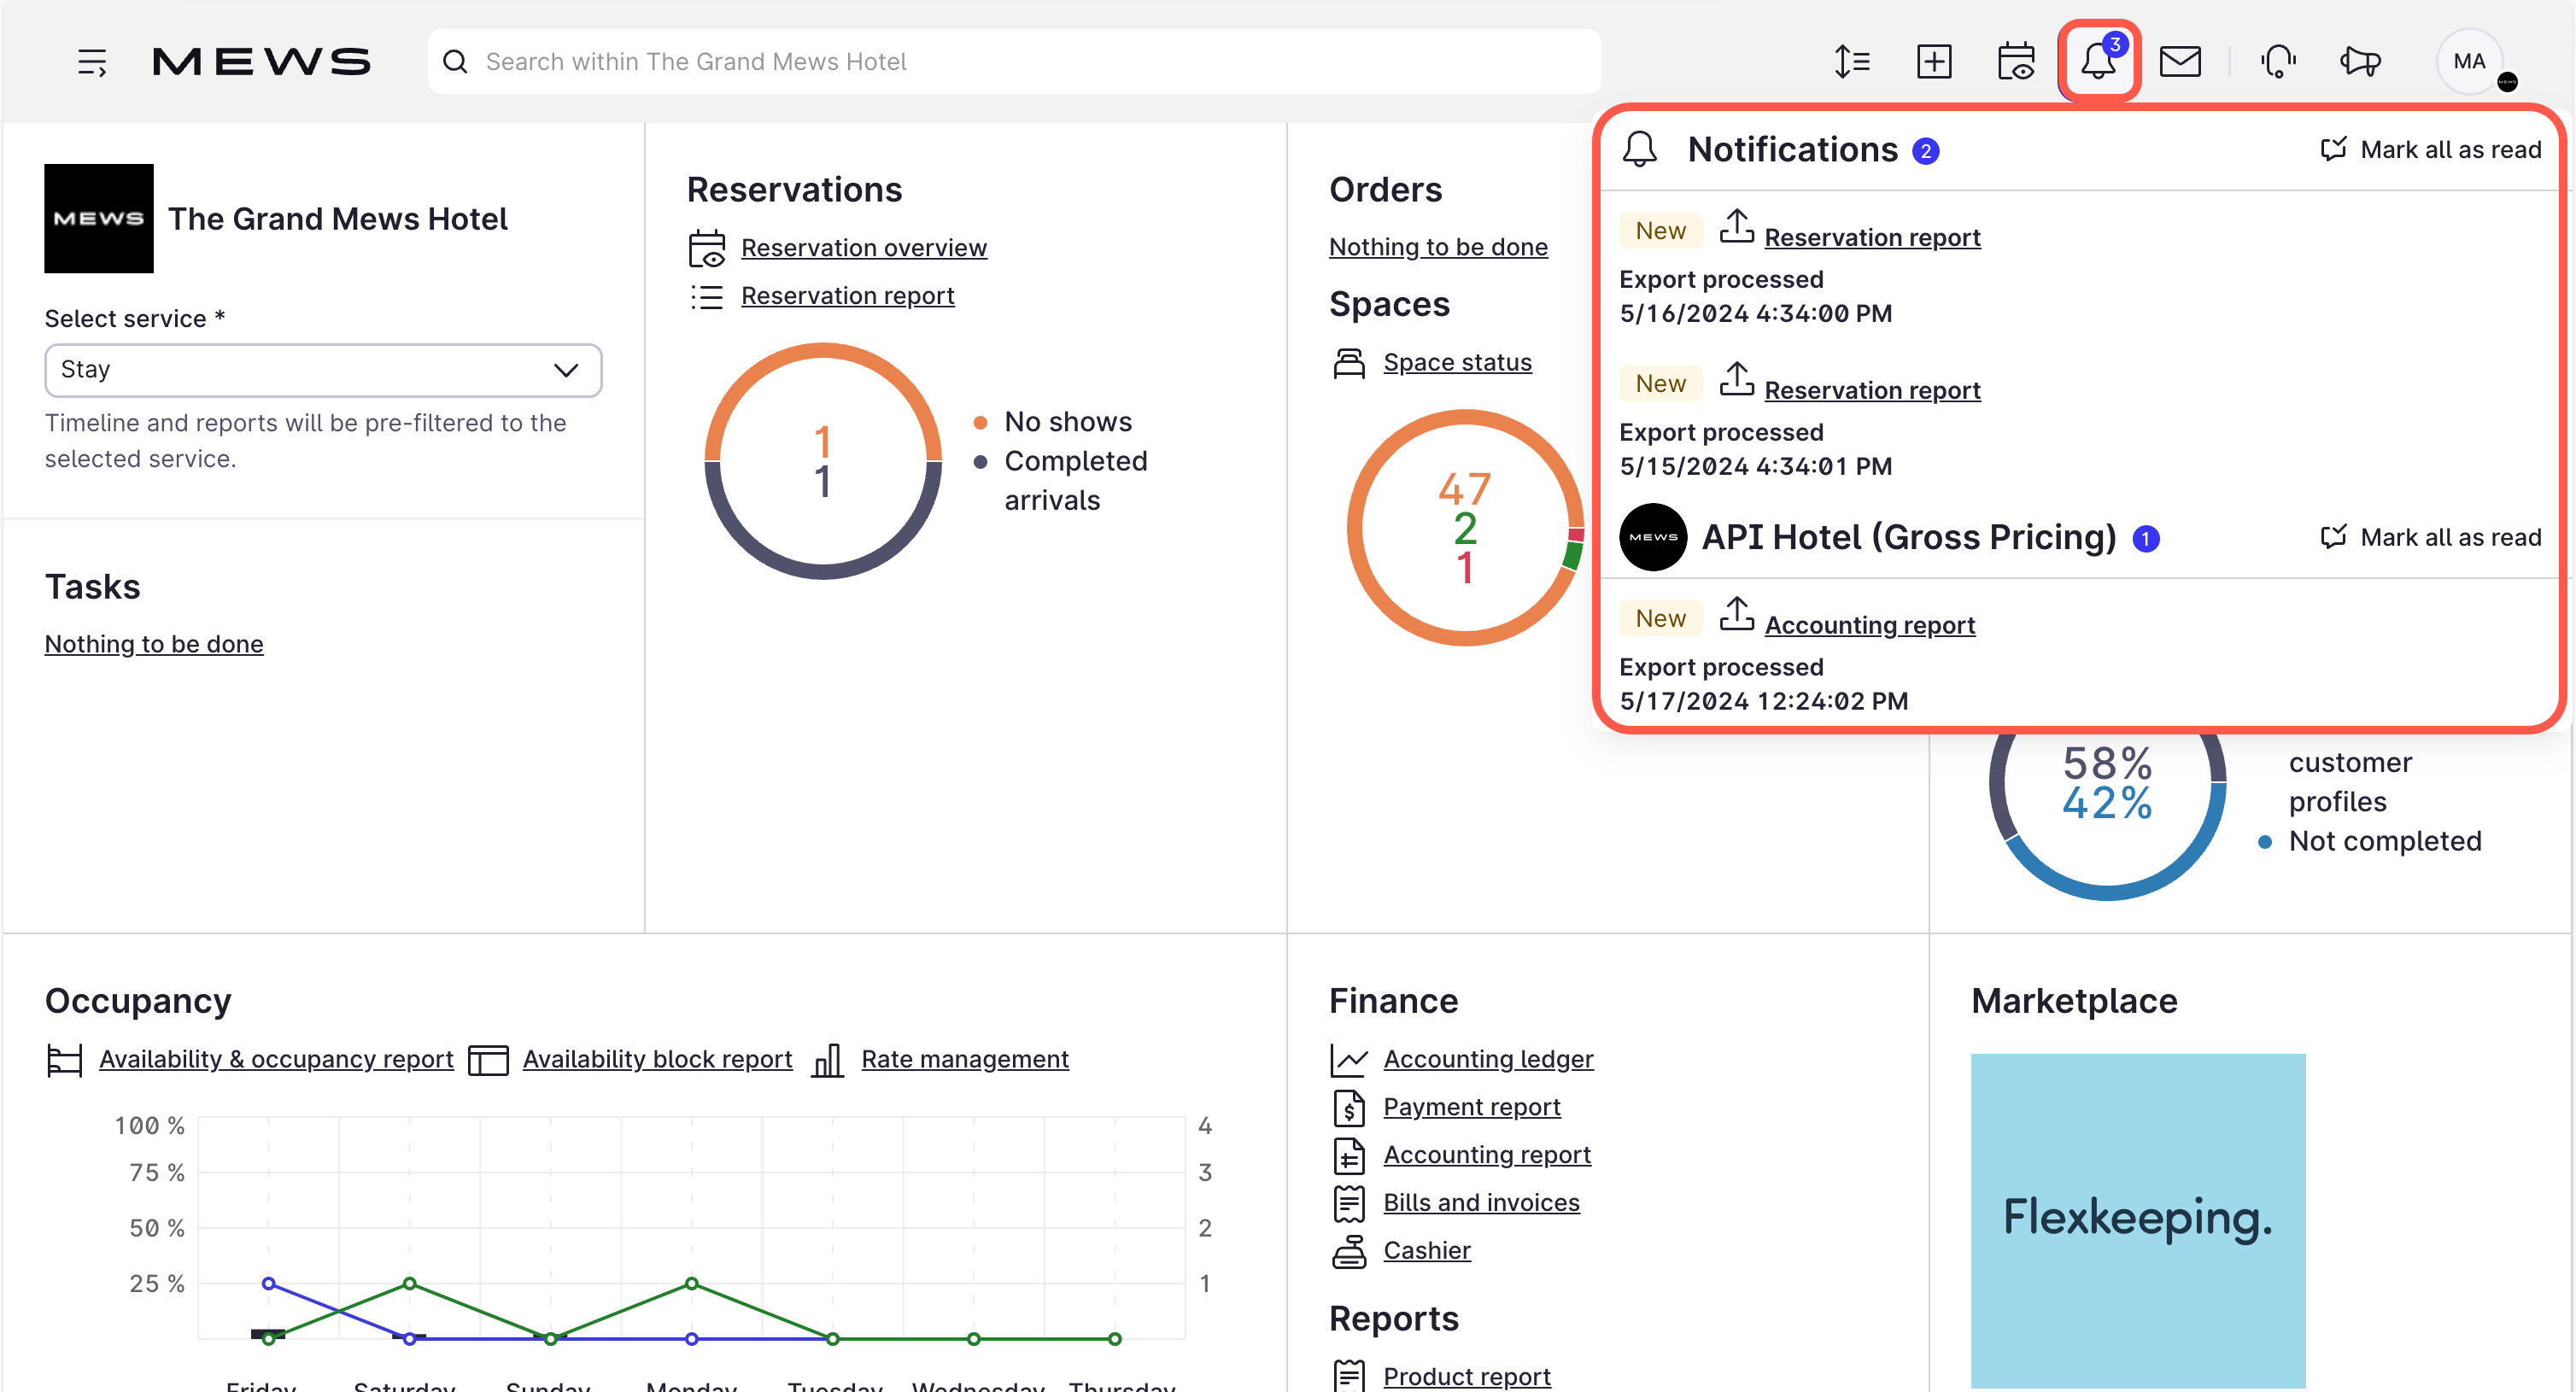The height and width of the screenshot is (1392, 2576).
Task: Open Rate management link
Action: [964, 1059]
